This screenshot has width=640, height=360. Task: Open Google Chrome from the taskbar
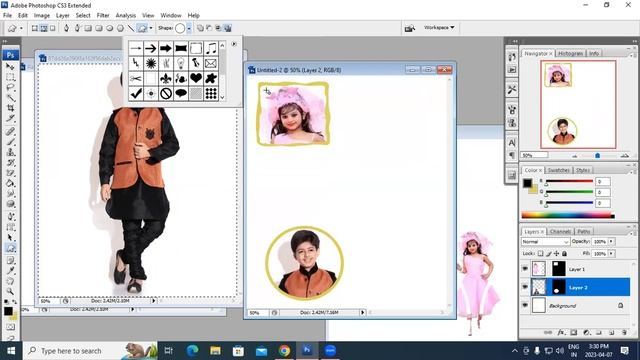point(284,351)
